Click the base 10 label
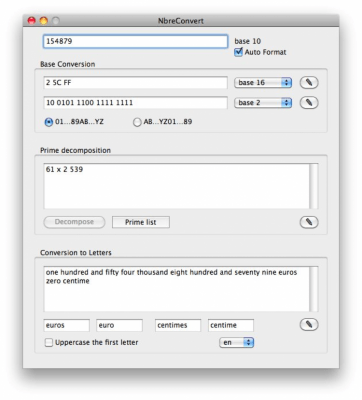Screen dimensions: 362x400 [248, 41]
